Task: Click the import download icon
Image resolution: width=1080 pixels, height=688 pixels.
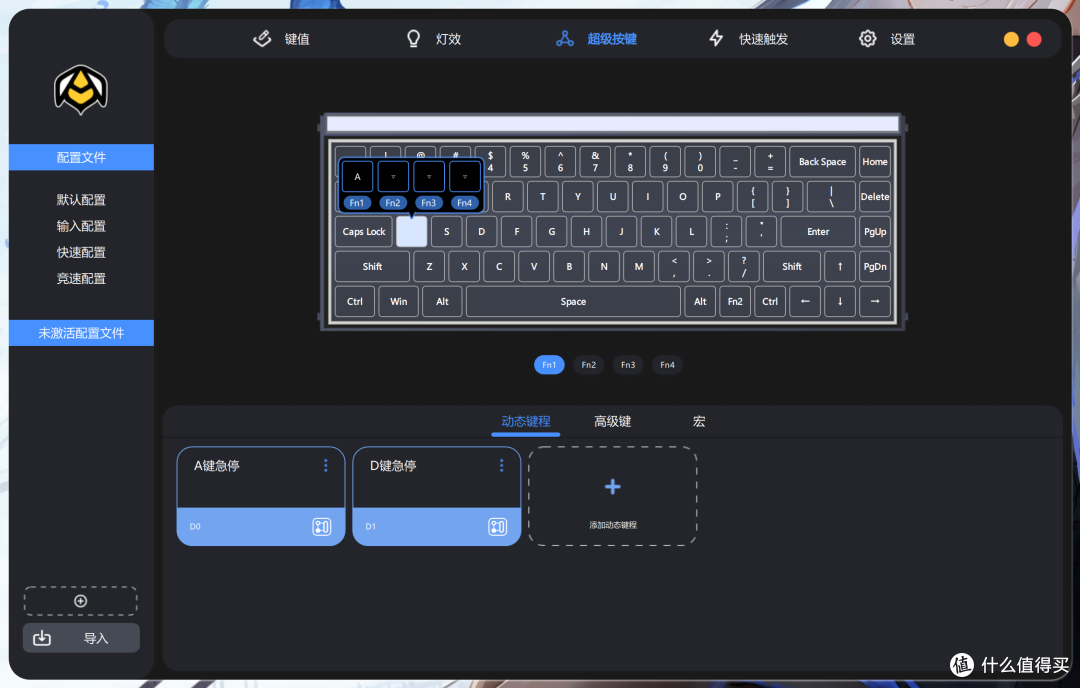Action: point(42,638)
